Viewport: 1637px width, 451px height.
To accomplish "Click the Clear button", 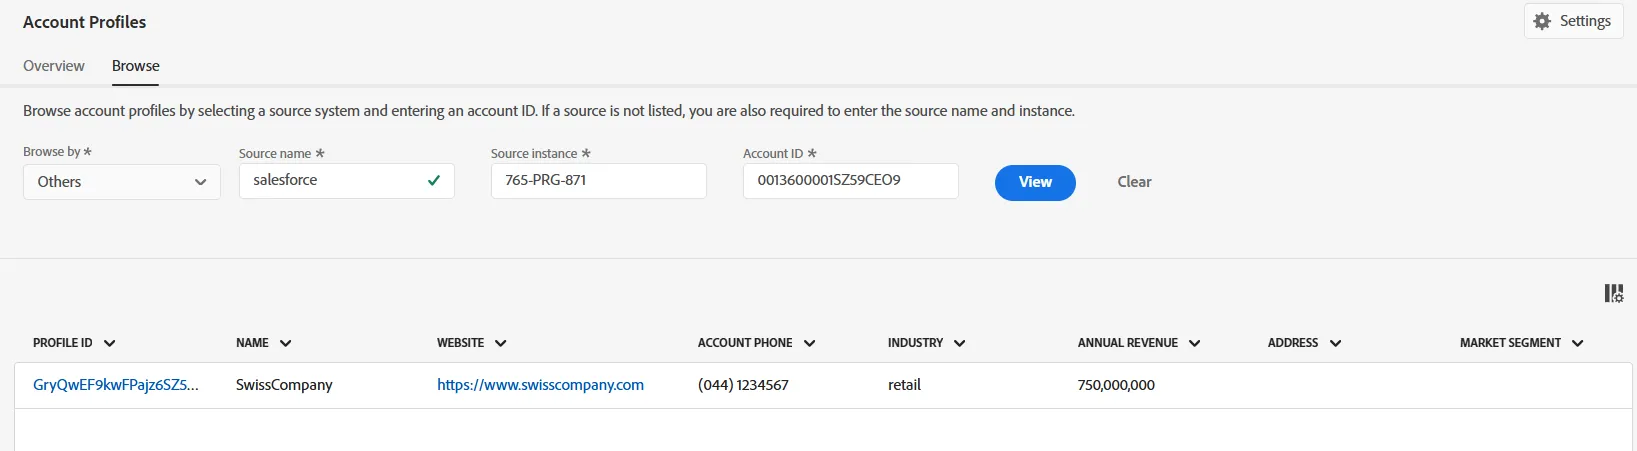I will [x=1134, y=182].
